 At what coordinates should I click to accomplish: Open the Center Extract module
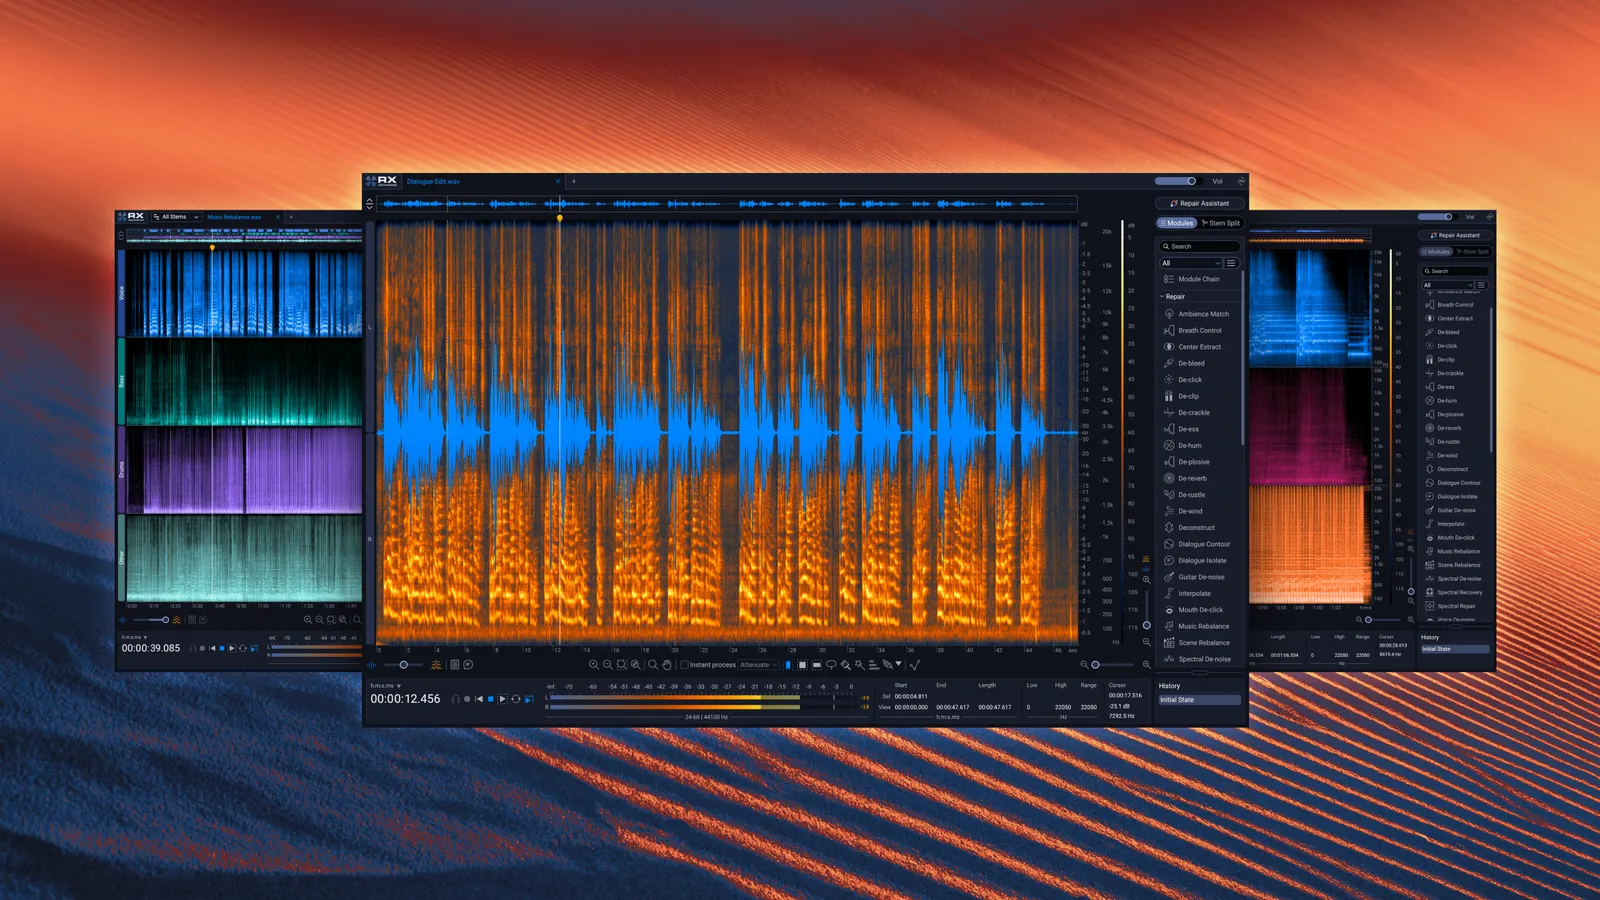tap(1193, 347)
